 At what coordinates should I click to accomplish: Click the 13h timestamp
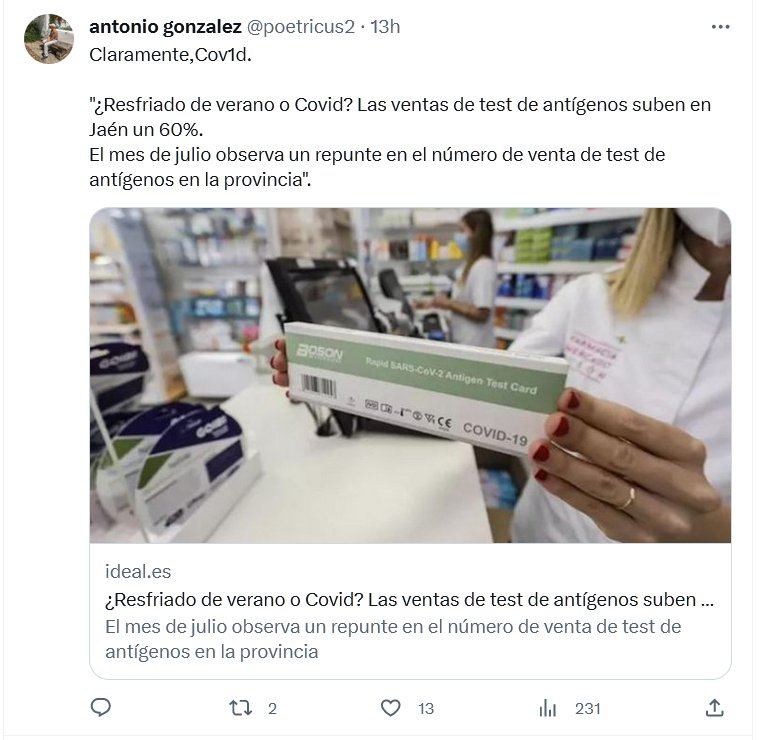coord(385,27)
